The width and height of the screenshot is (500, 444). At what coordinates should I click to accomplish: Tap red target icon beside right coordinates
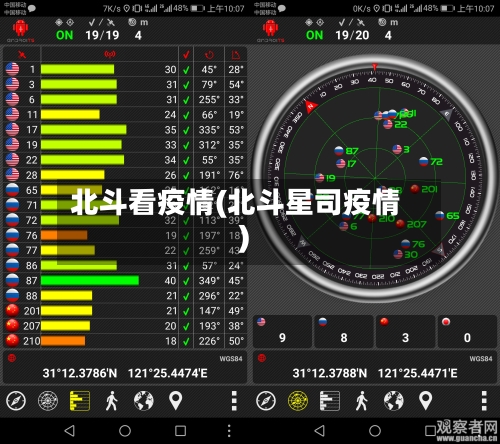pyautogui.click(x=262, y=358)
